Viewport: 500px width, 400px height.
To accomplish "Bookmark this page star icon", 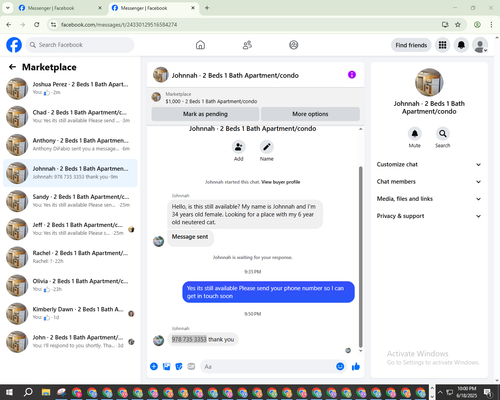I will pyautogui.click(x=458, y=25).
